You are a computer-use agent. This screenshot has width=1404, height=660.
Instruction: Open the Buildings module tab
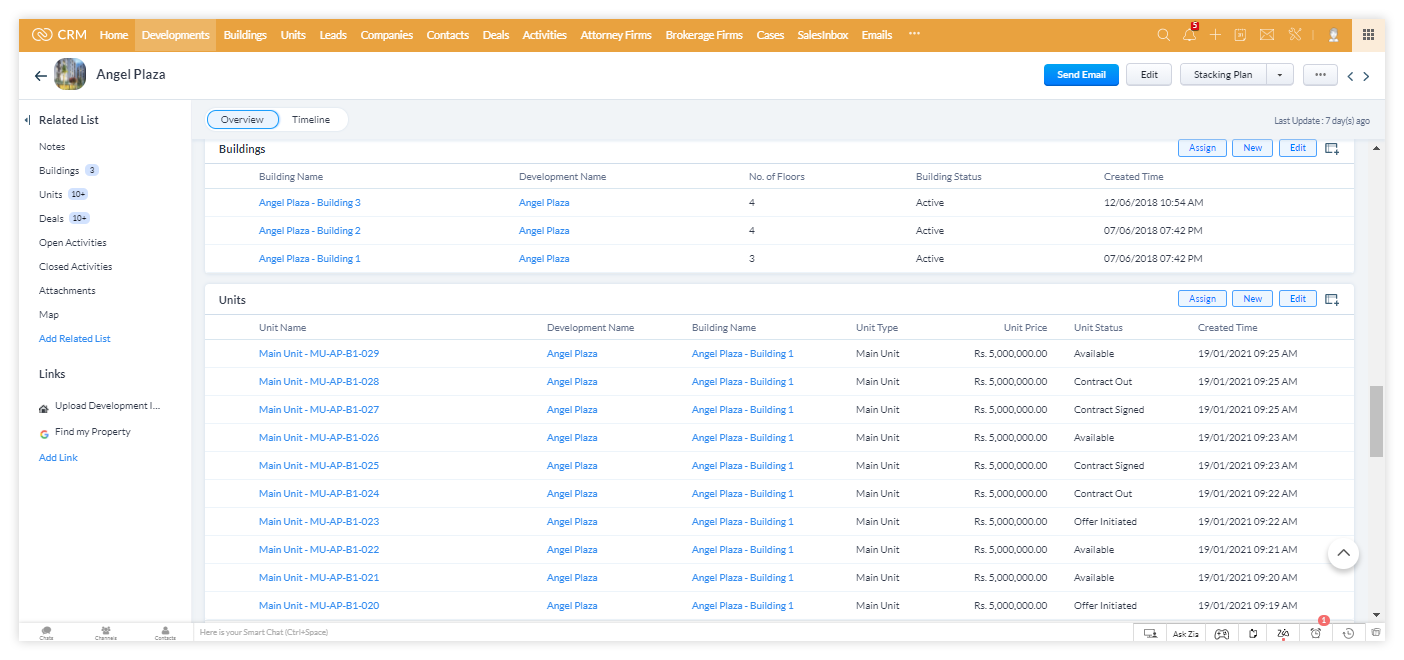point(245,35)
